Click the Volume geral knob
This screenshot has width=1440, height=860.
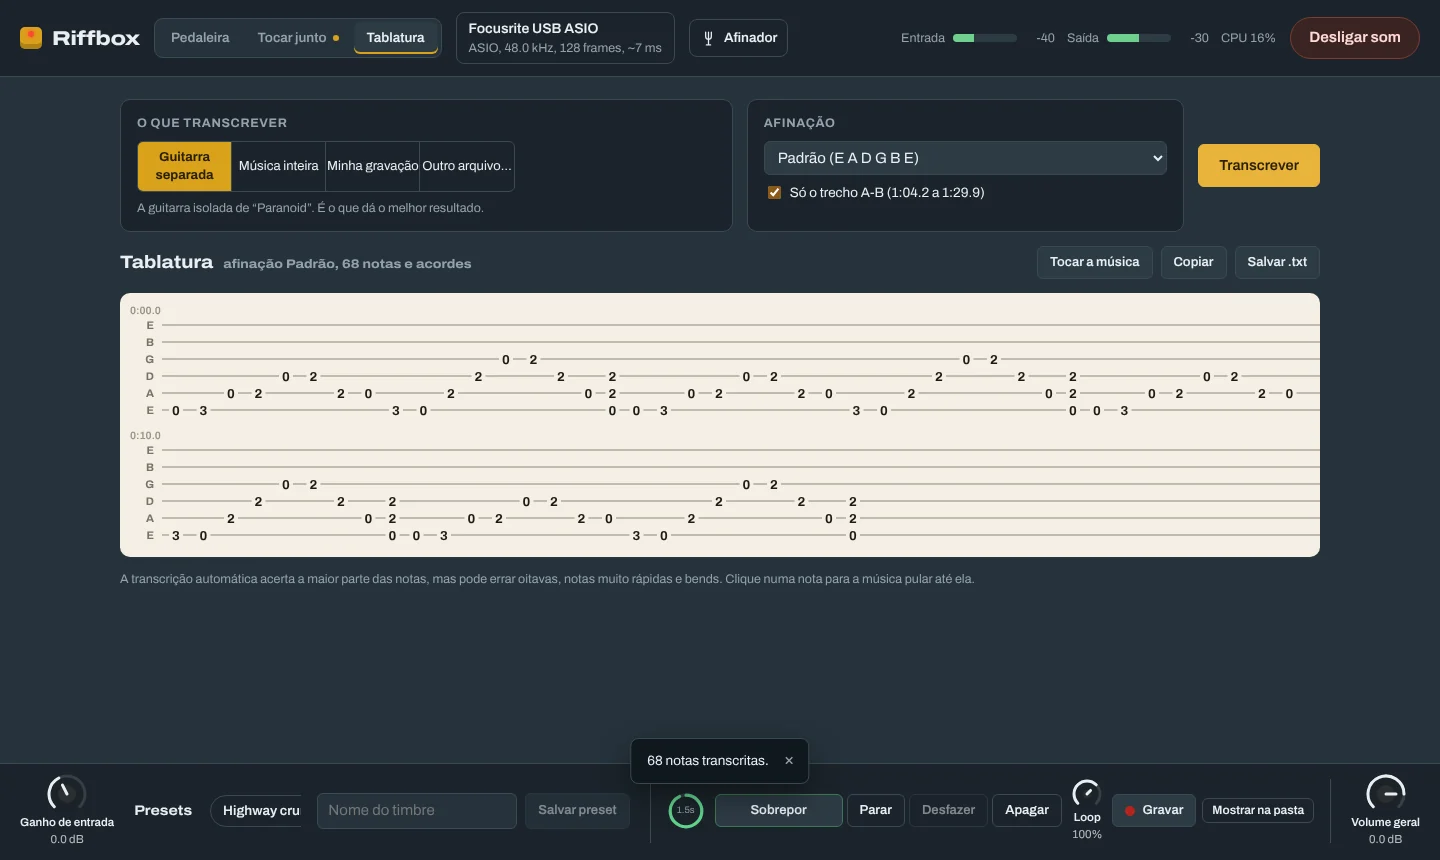coord(1385,793)
